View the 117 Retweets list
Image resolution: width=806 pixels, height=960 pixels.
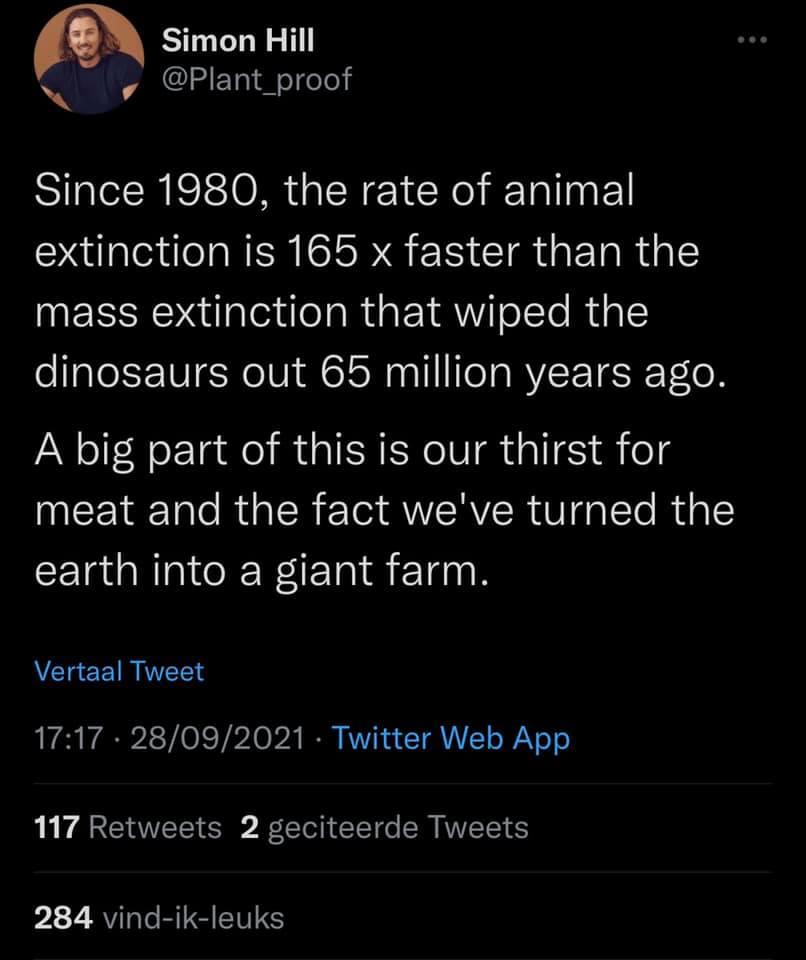pos(127,828)
